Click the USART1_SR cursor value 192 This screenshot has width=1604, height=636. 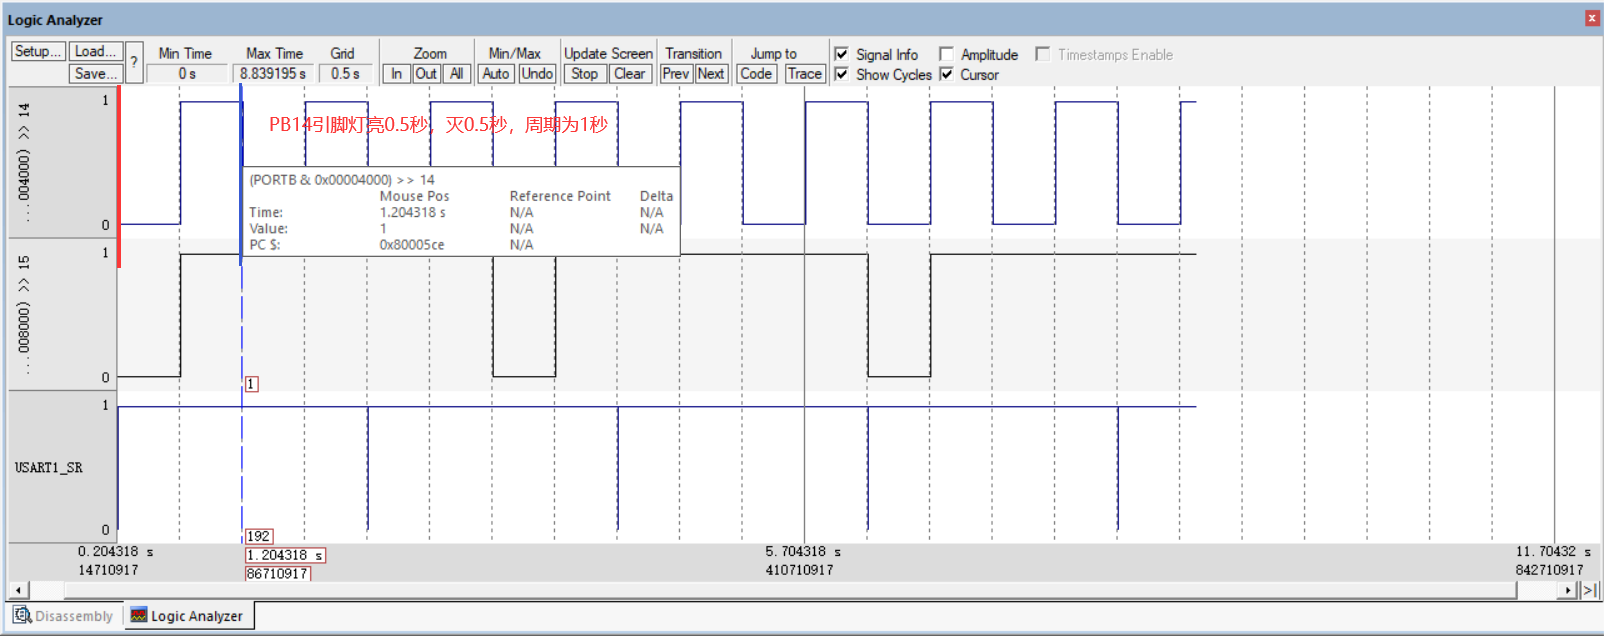point(259,536)
